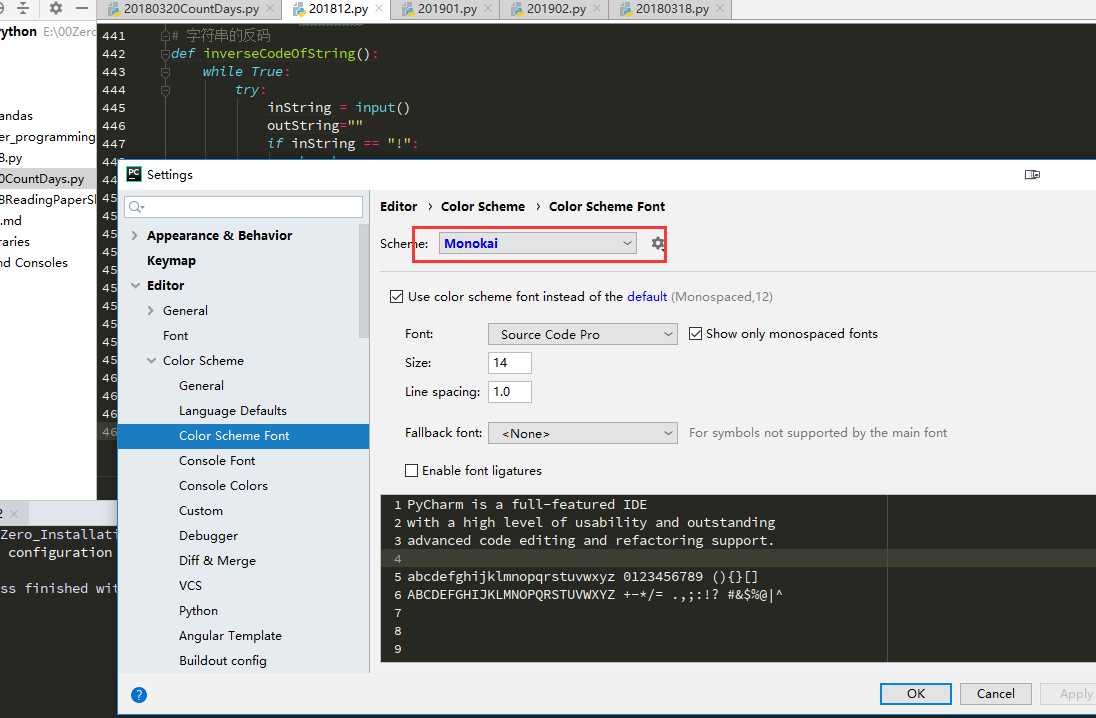The height and width of the screenshot is (718, 1096).
Task: Select Buildout config item
Action: tap(222, 661)
